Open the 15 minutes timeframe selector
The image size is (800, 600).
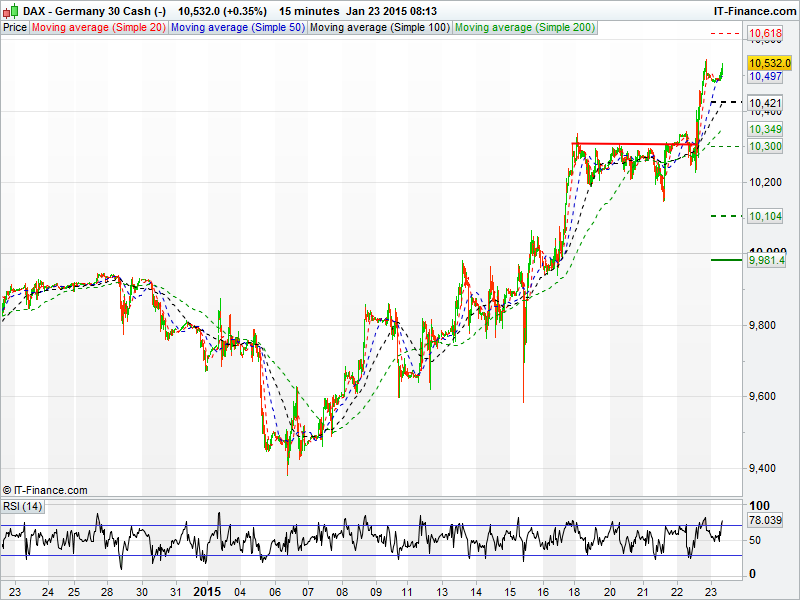pos(308,10)
